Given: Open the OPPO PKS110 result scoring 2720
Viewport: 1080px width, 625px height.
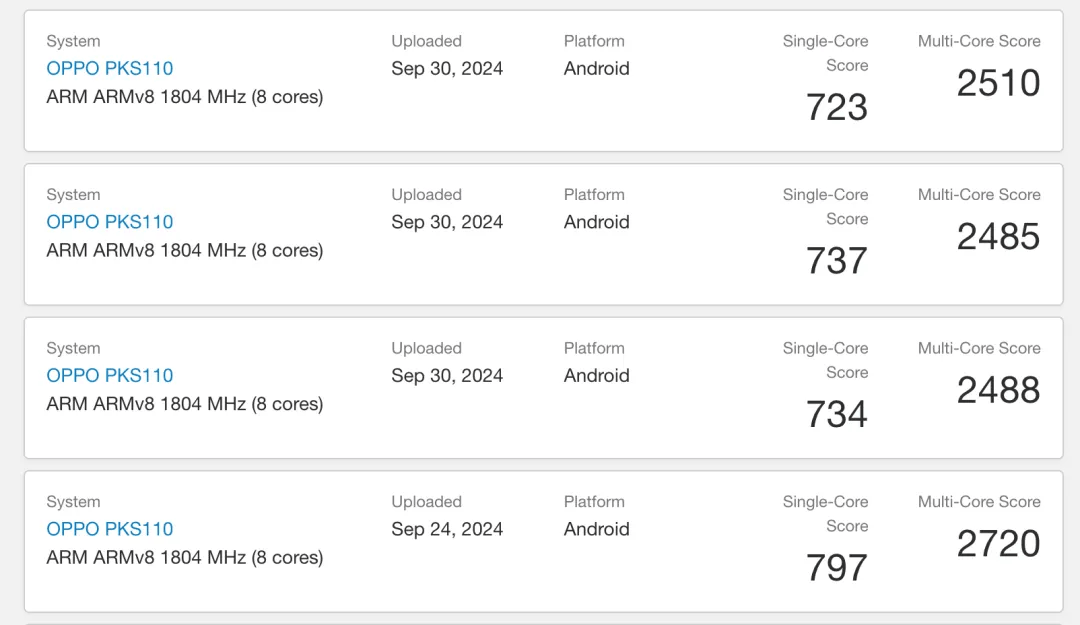Looking at the screenshot, I should (110, 529).
